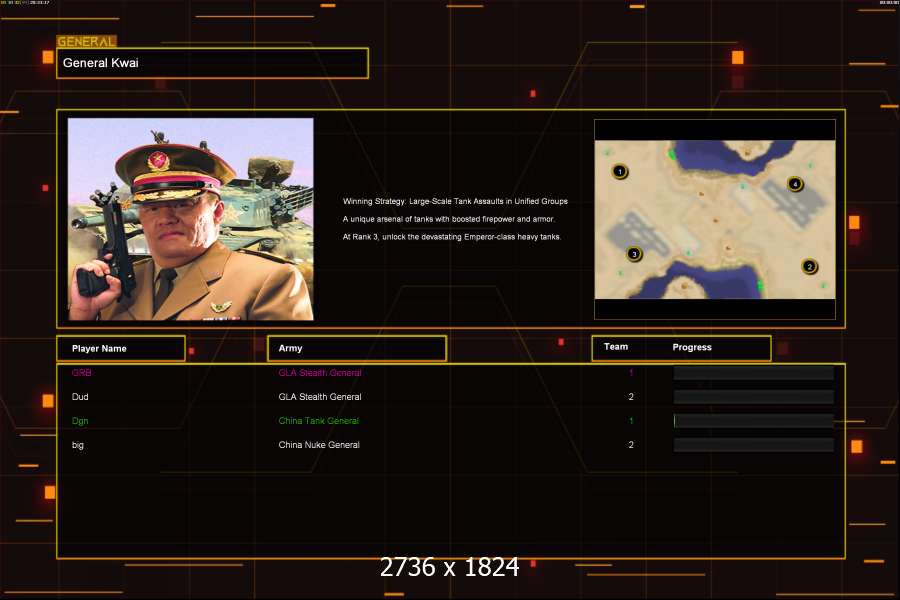Select player name Dgn

80,421
